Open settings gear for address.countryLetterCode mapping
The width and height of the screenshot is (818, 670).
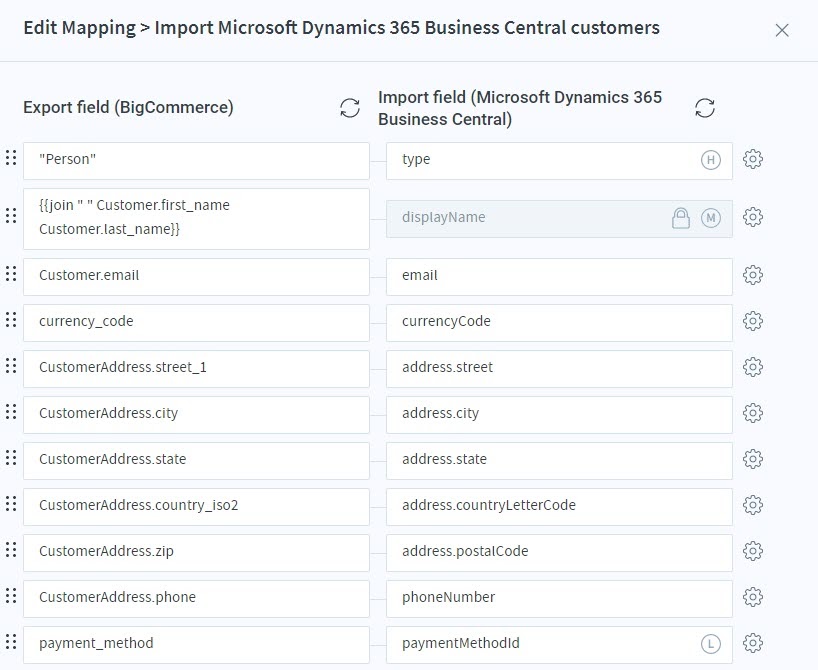coord(753,505)
